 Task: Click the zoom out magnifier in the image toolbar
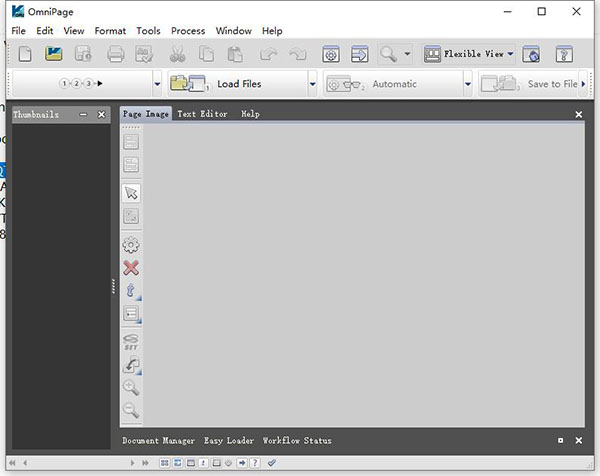[x=131, y=410]
